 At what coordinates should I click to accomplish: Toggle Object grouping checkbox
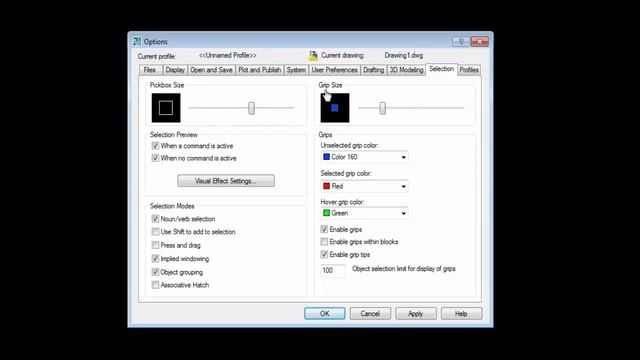click(155, 272)
